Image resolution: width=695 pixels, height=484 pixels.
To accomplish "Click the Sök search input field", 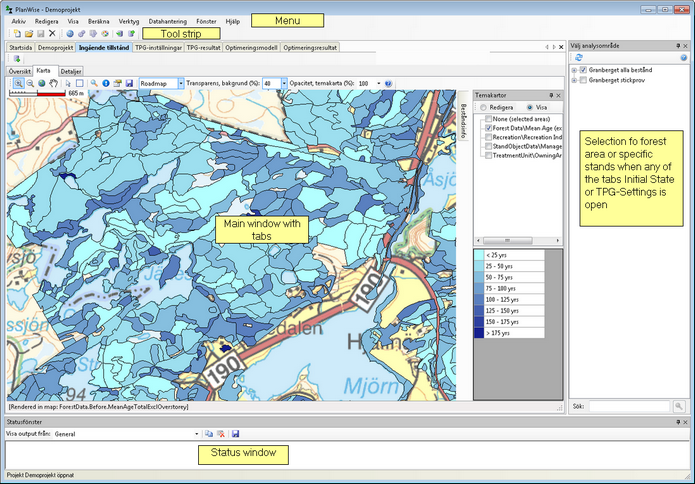I will click(629, 406).
